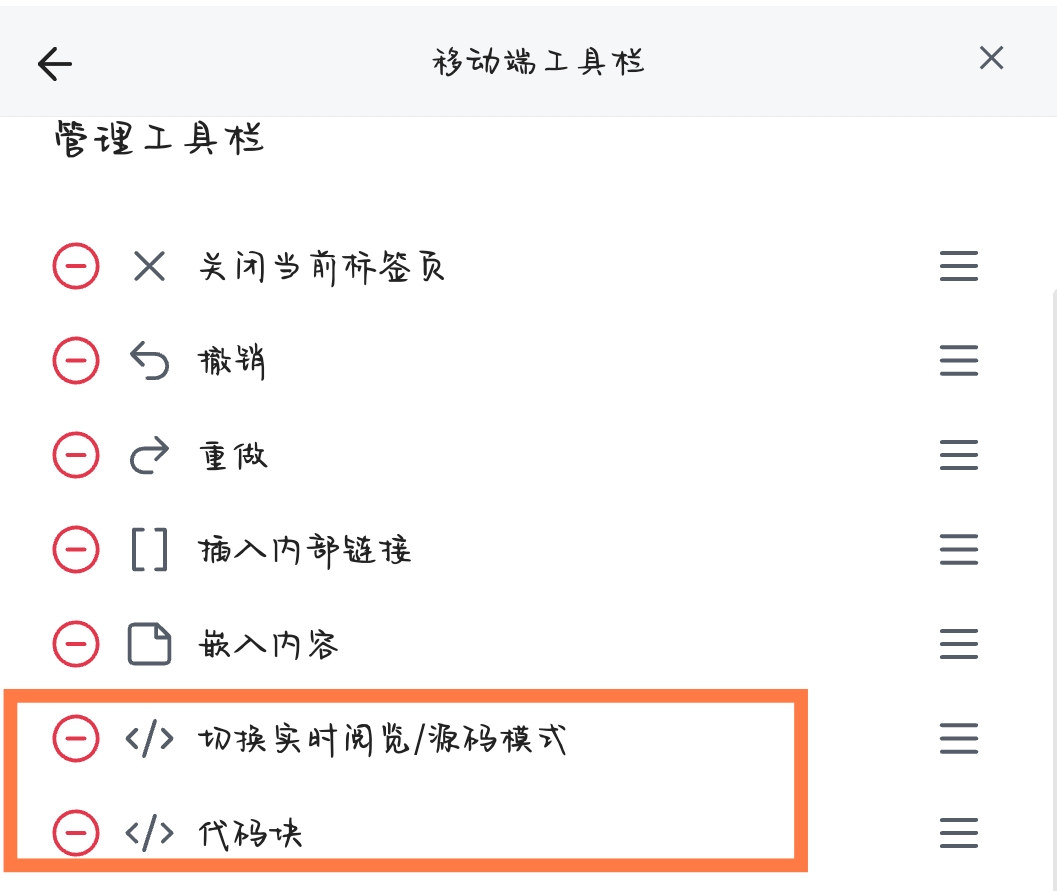Select the 重做 redo arrow icon
This screenshot has height=891, width=1057.
[149, 455]
